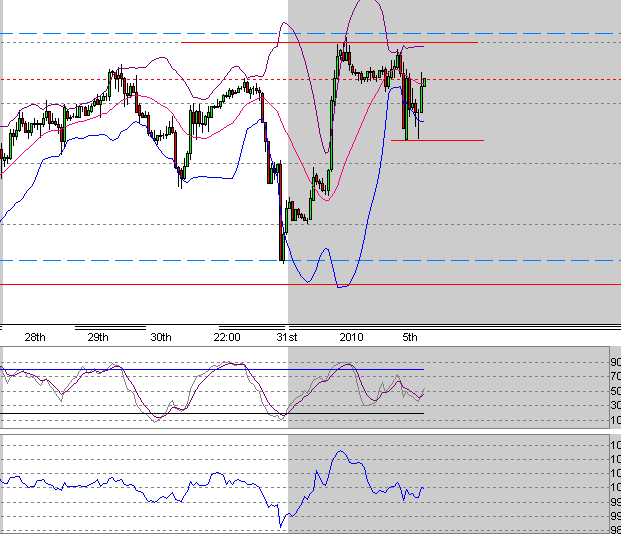Select the 22:00 time marker
The height and width of the screenshot is (536, 621).
pyautogui.click(x=227, y=338)
